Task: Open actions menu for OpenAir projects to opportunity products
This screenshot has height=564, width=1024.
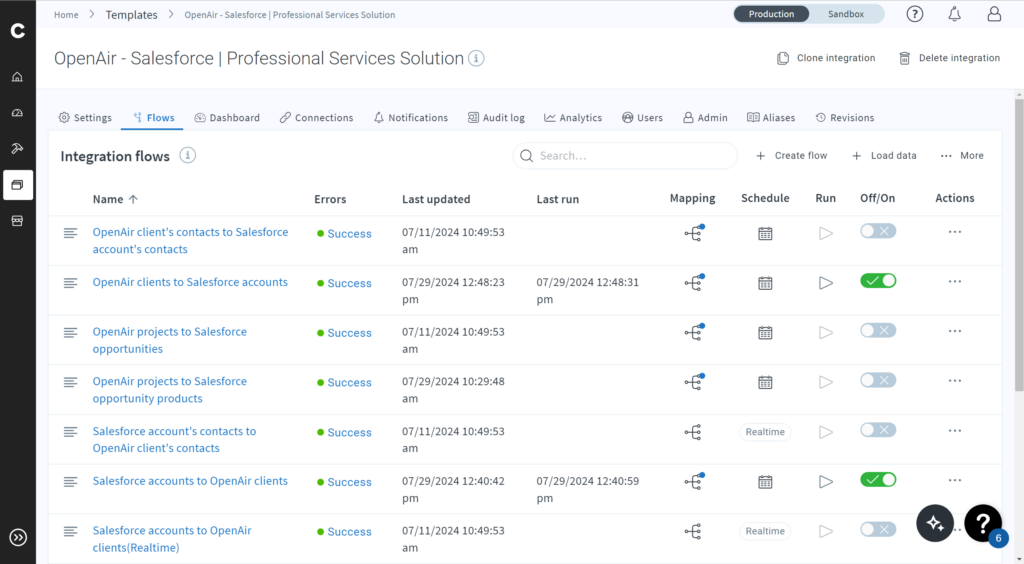Action: tap(954, 381)
